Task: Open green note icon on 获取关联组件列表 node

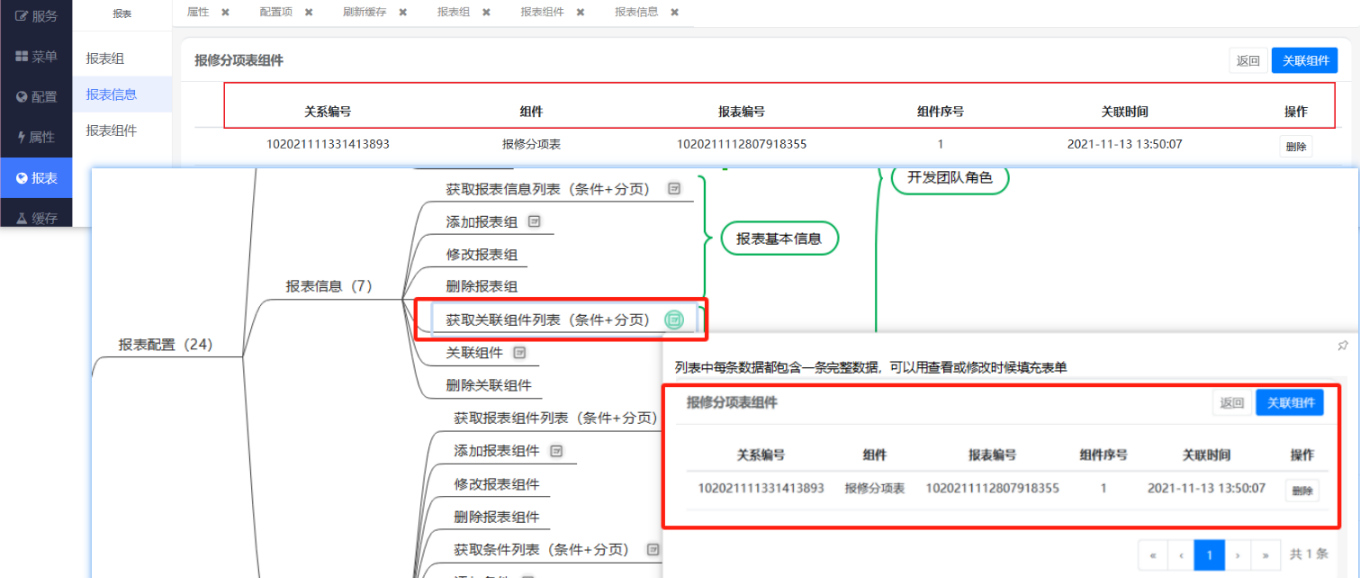Action: 675,320
